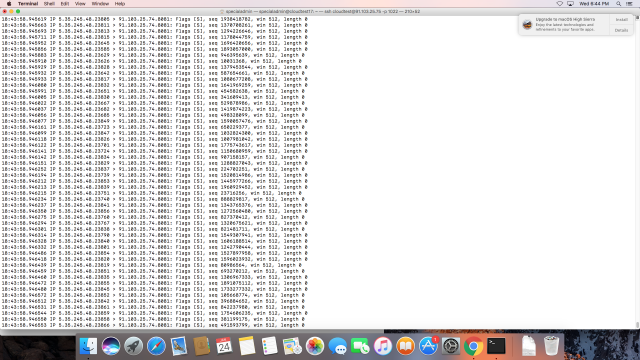Open Messages speech bubble in dock
Viewport: 640px width, 360px height.
point(337,346)
